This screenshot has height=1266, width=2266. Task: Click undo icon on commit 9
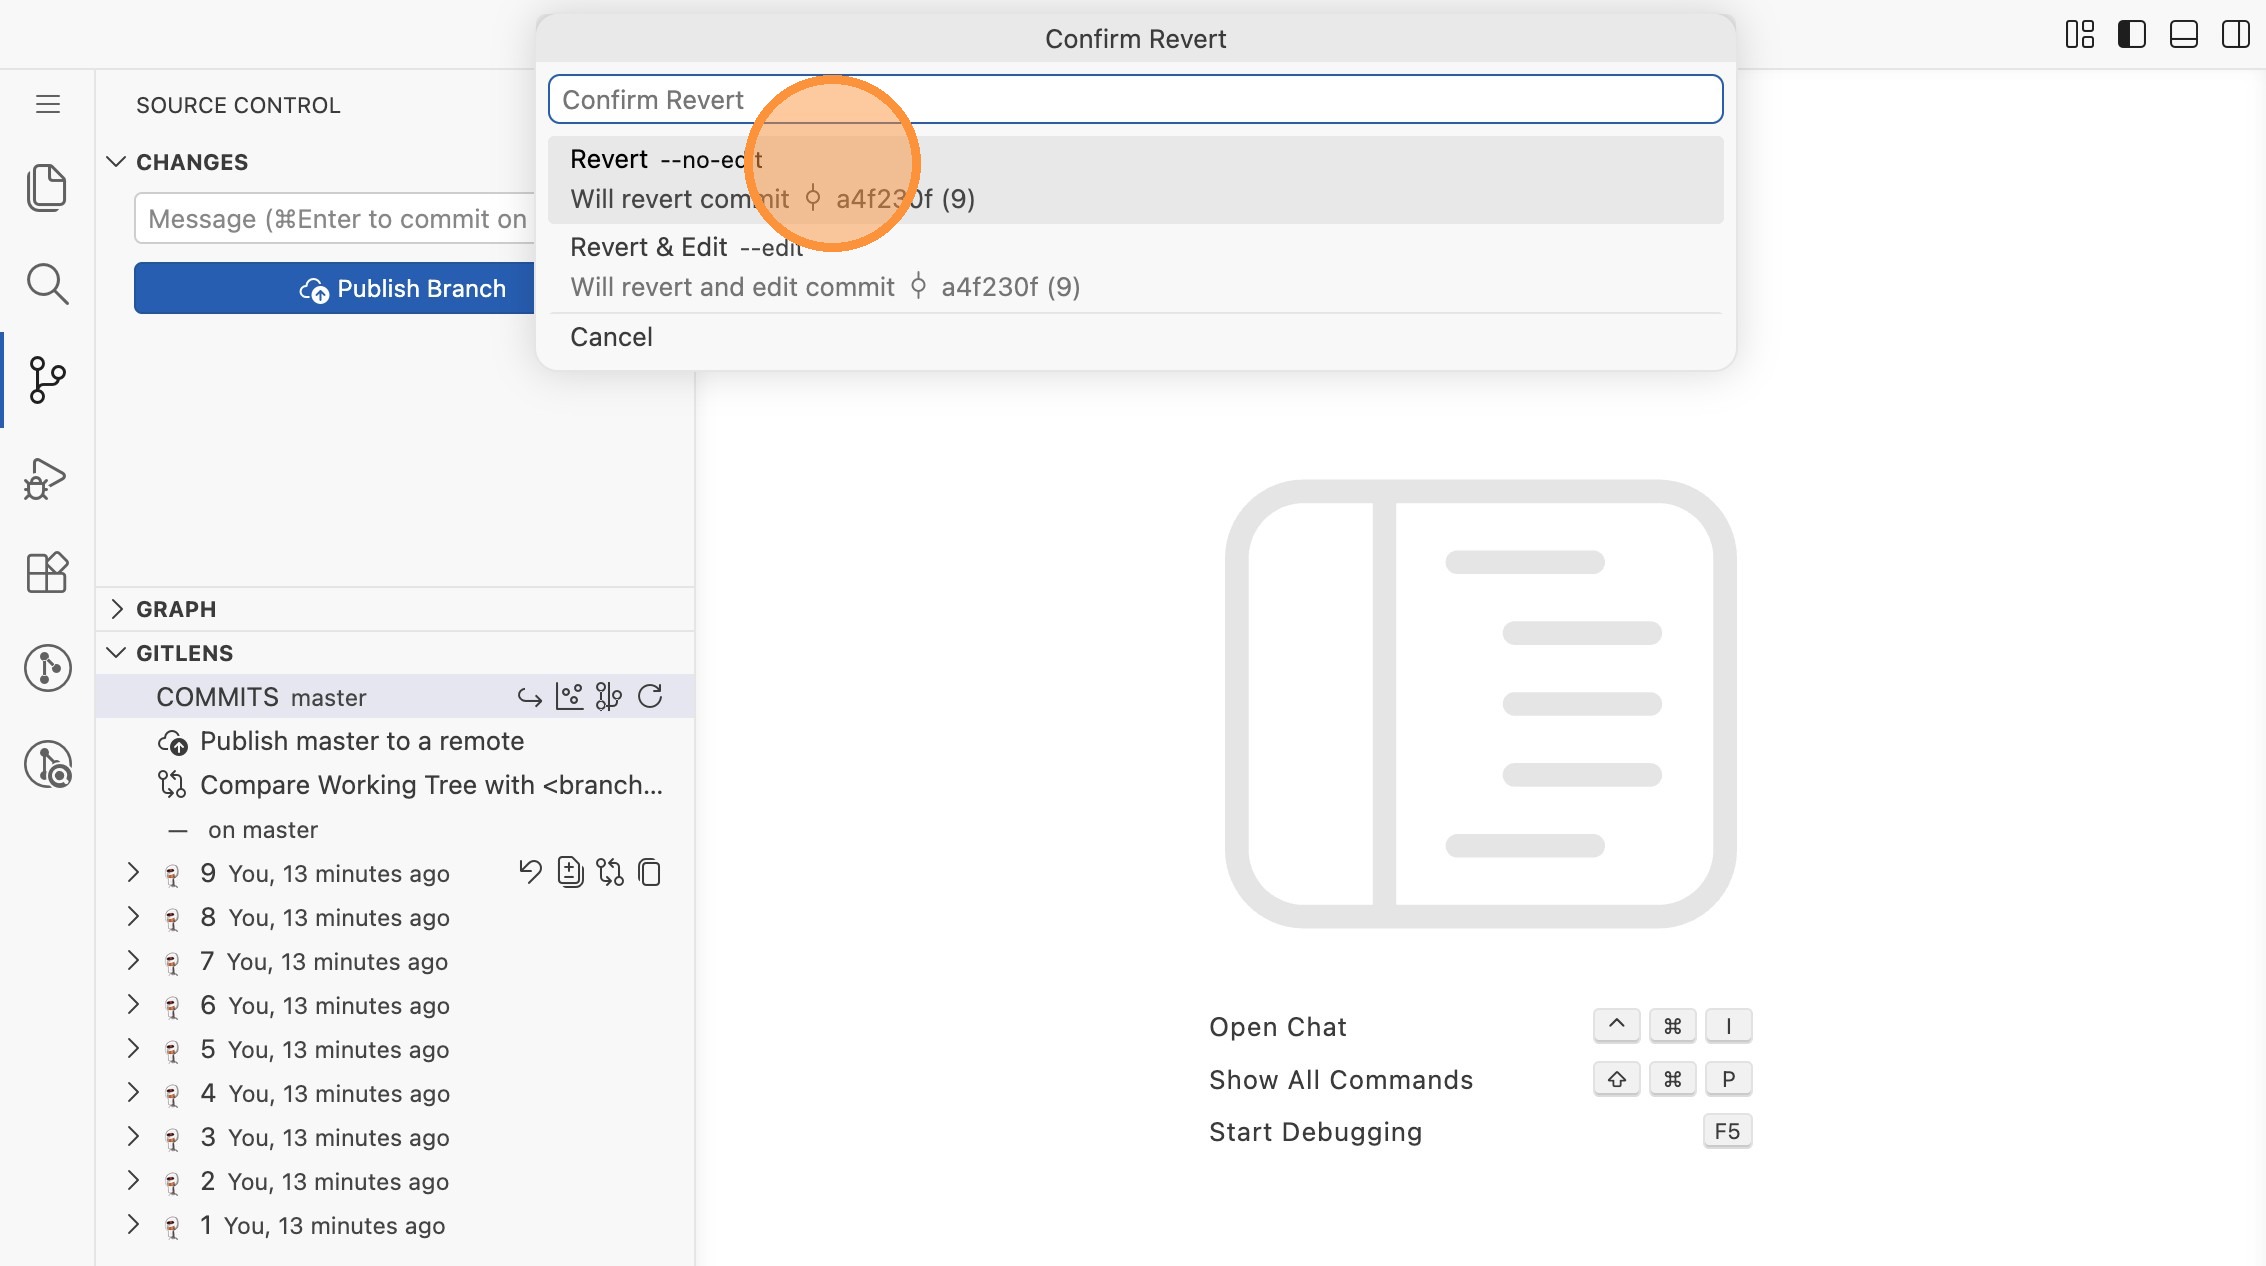click(x=530, y=873)
